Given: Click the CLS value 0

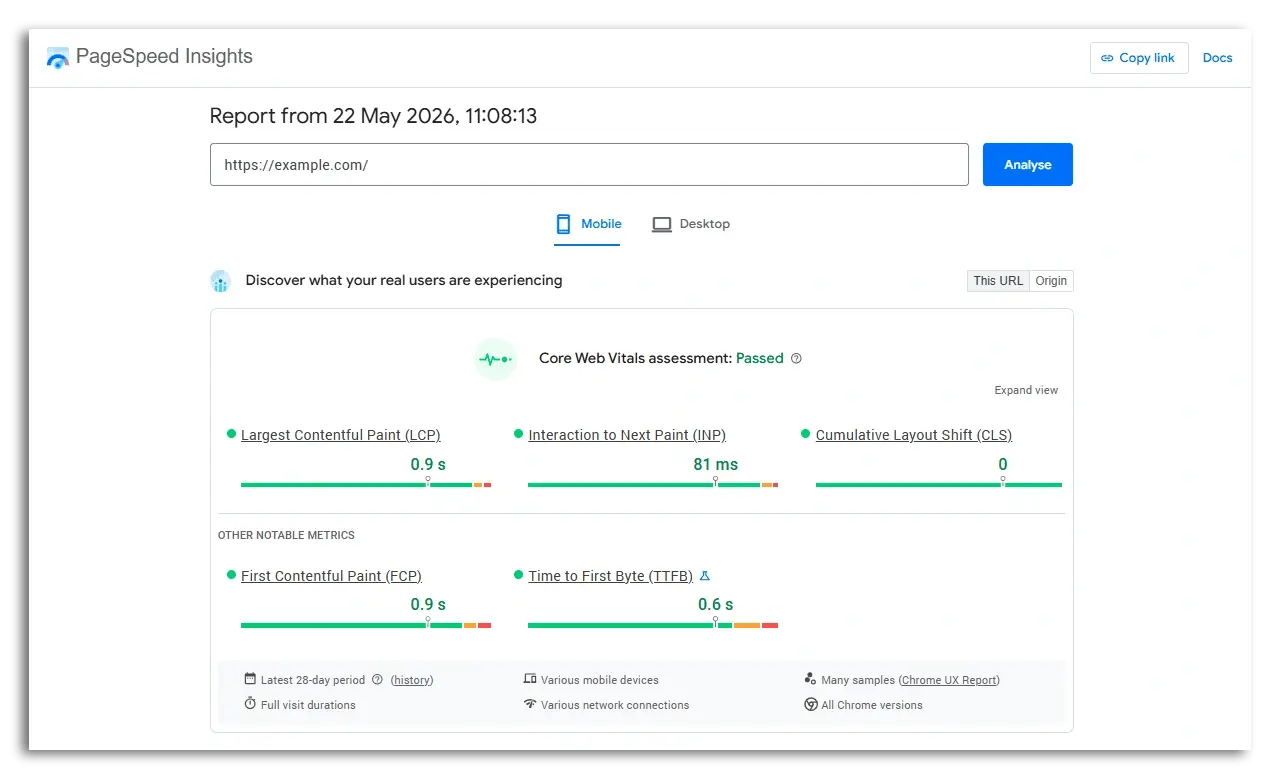Looking at the screenshot, I should point(1003,464).
